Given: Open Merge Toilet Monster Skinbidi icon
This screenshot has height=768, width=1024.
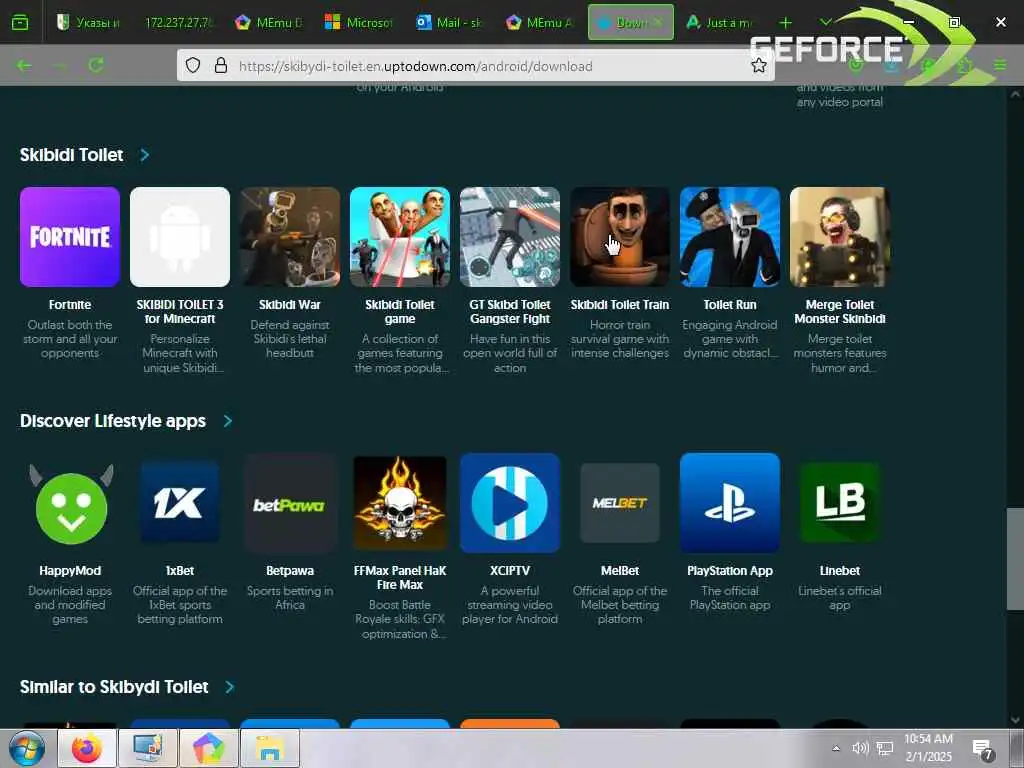Looking at the screenshot, I should (840, 236).
